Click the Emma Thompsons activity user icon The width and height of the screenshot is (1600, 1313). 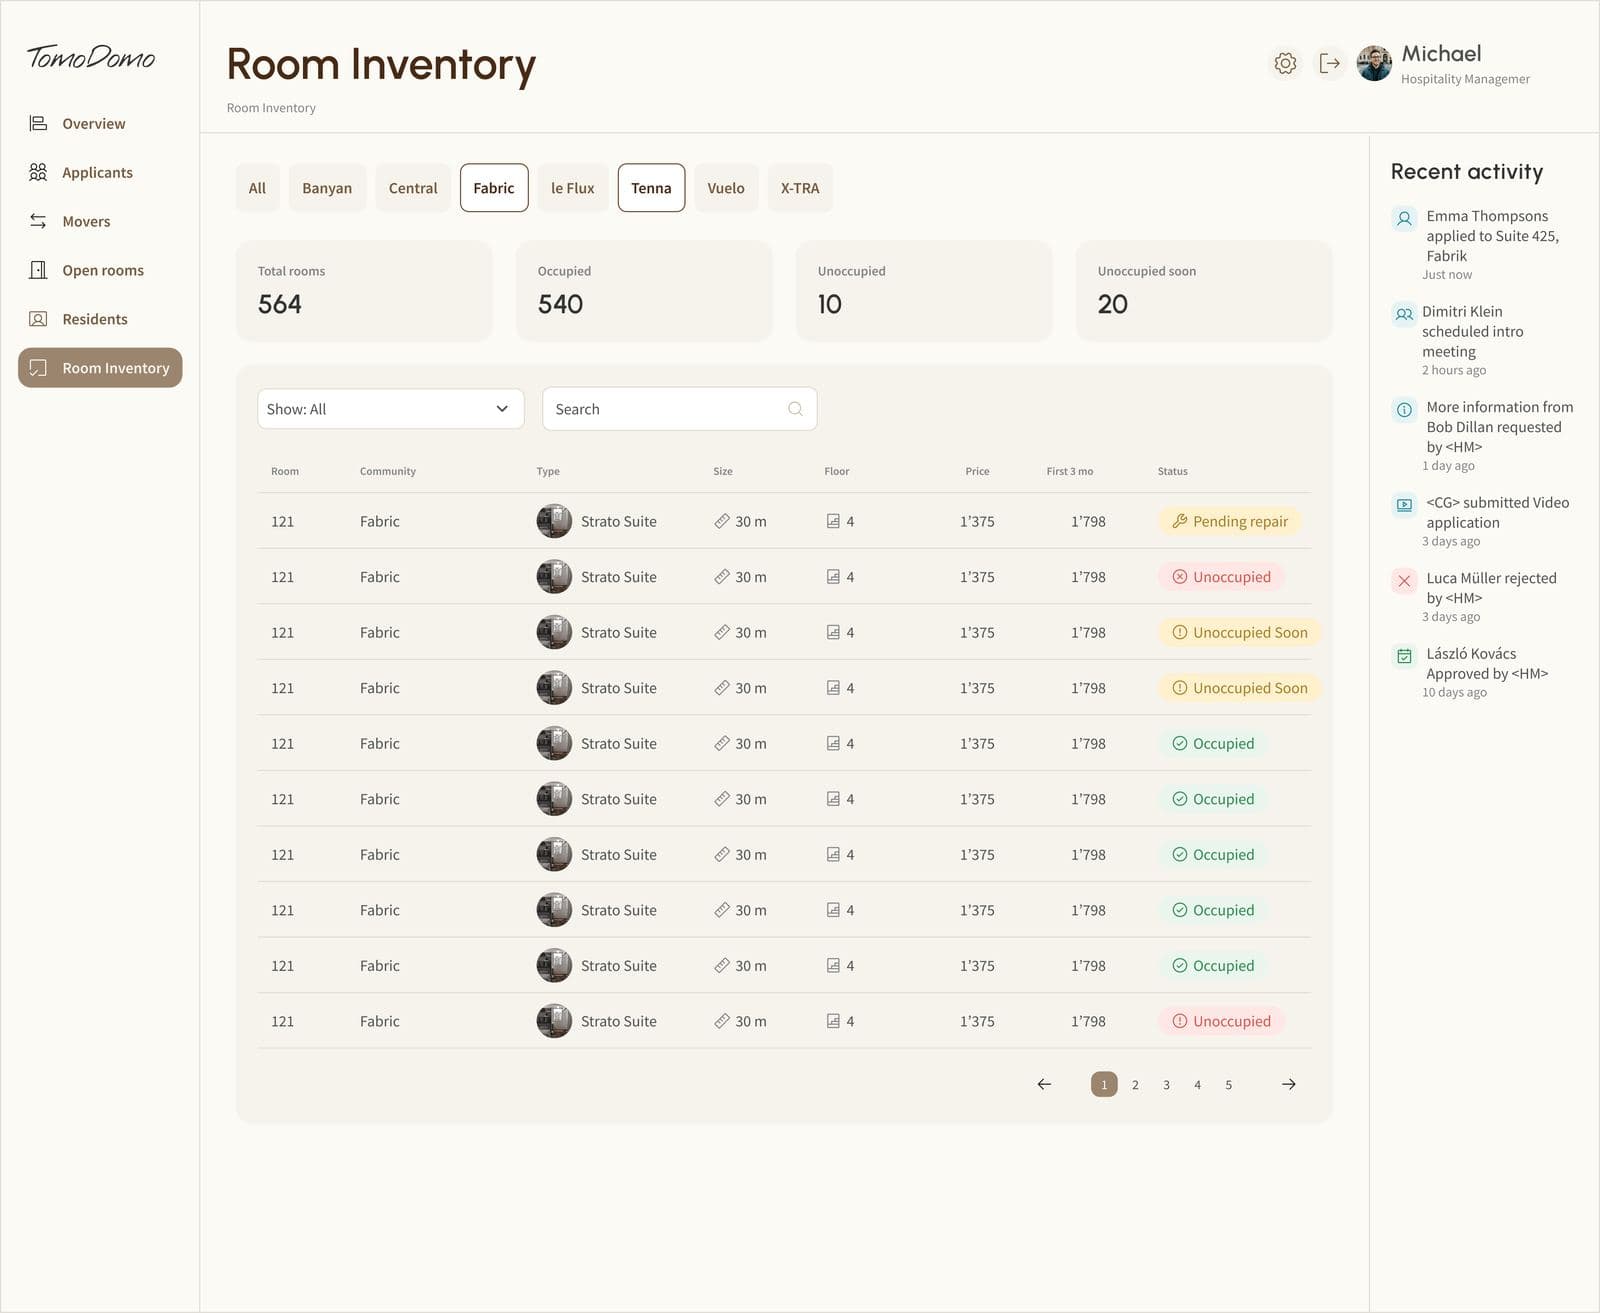coord(1404,218)
